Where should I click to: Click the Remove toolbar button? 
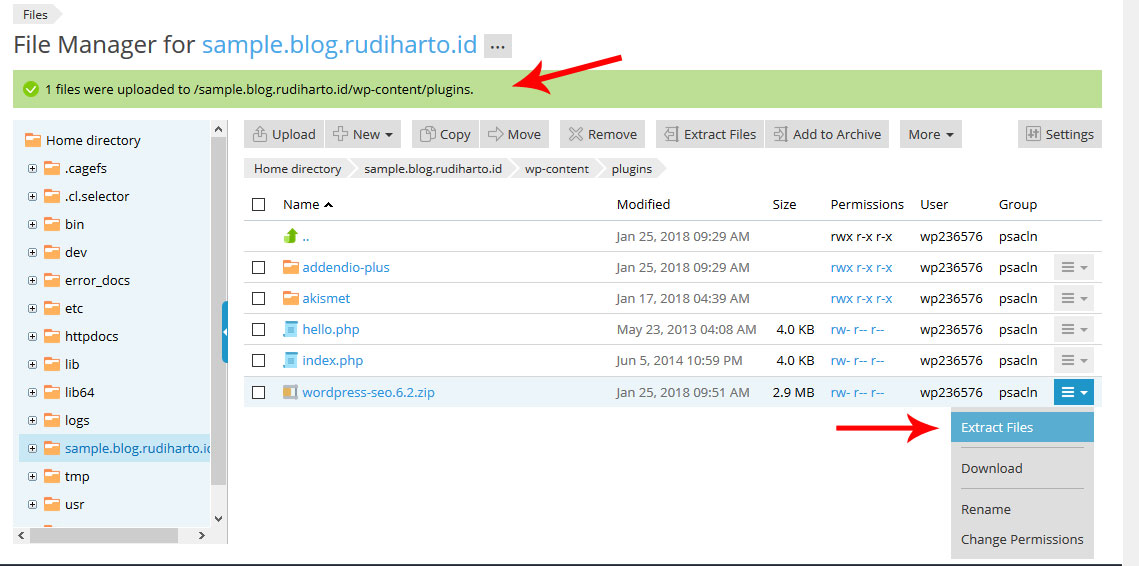602,134
